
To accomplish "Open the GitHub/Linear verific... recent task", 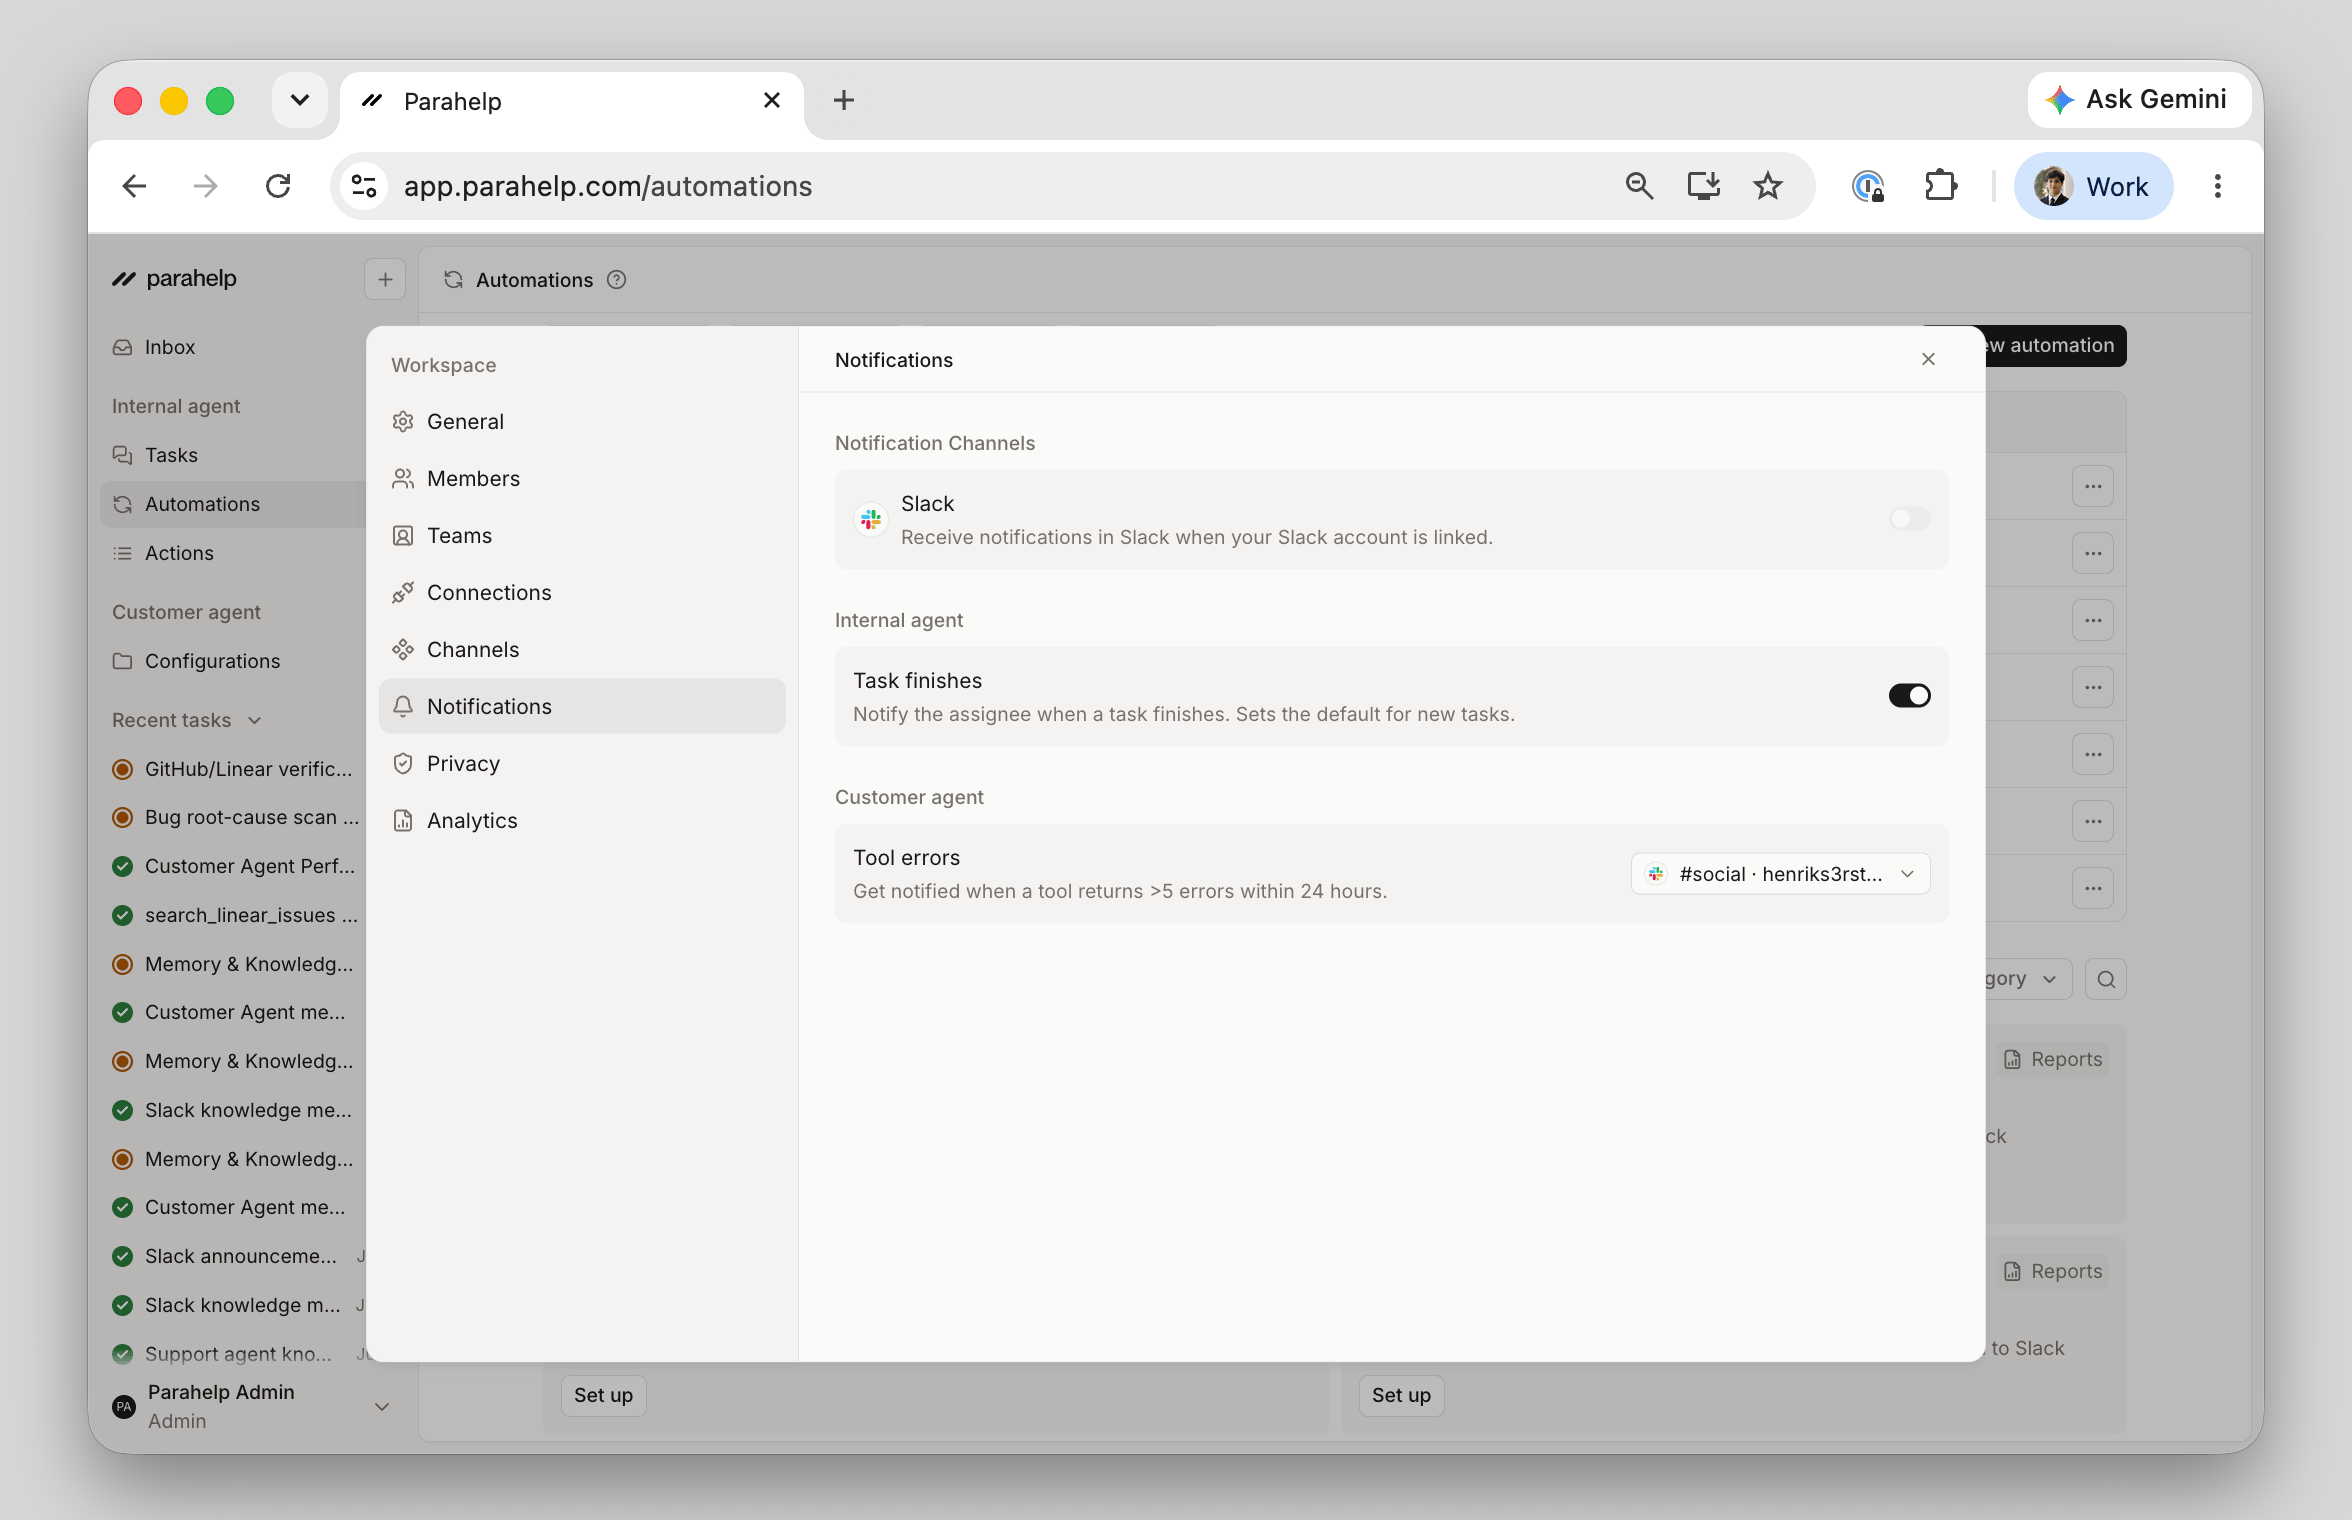I will click(234, 769).
